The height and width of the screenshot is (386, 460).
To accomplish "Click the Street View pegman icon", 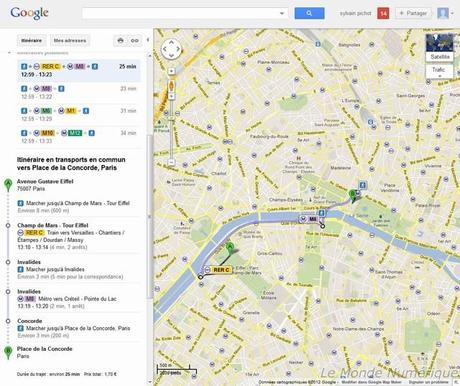I will pos(171,86).
